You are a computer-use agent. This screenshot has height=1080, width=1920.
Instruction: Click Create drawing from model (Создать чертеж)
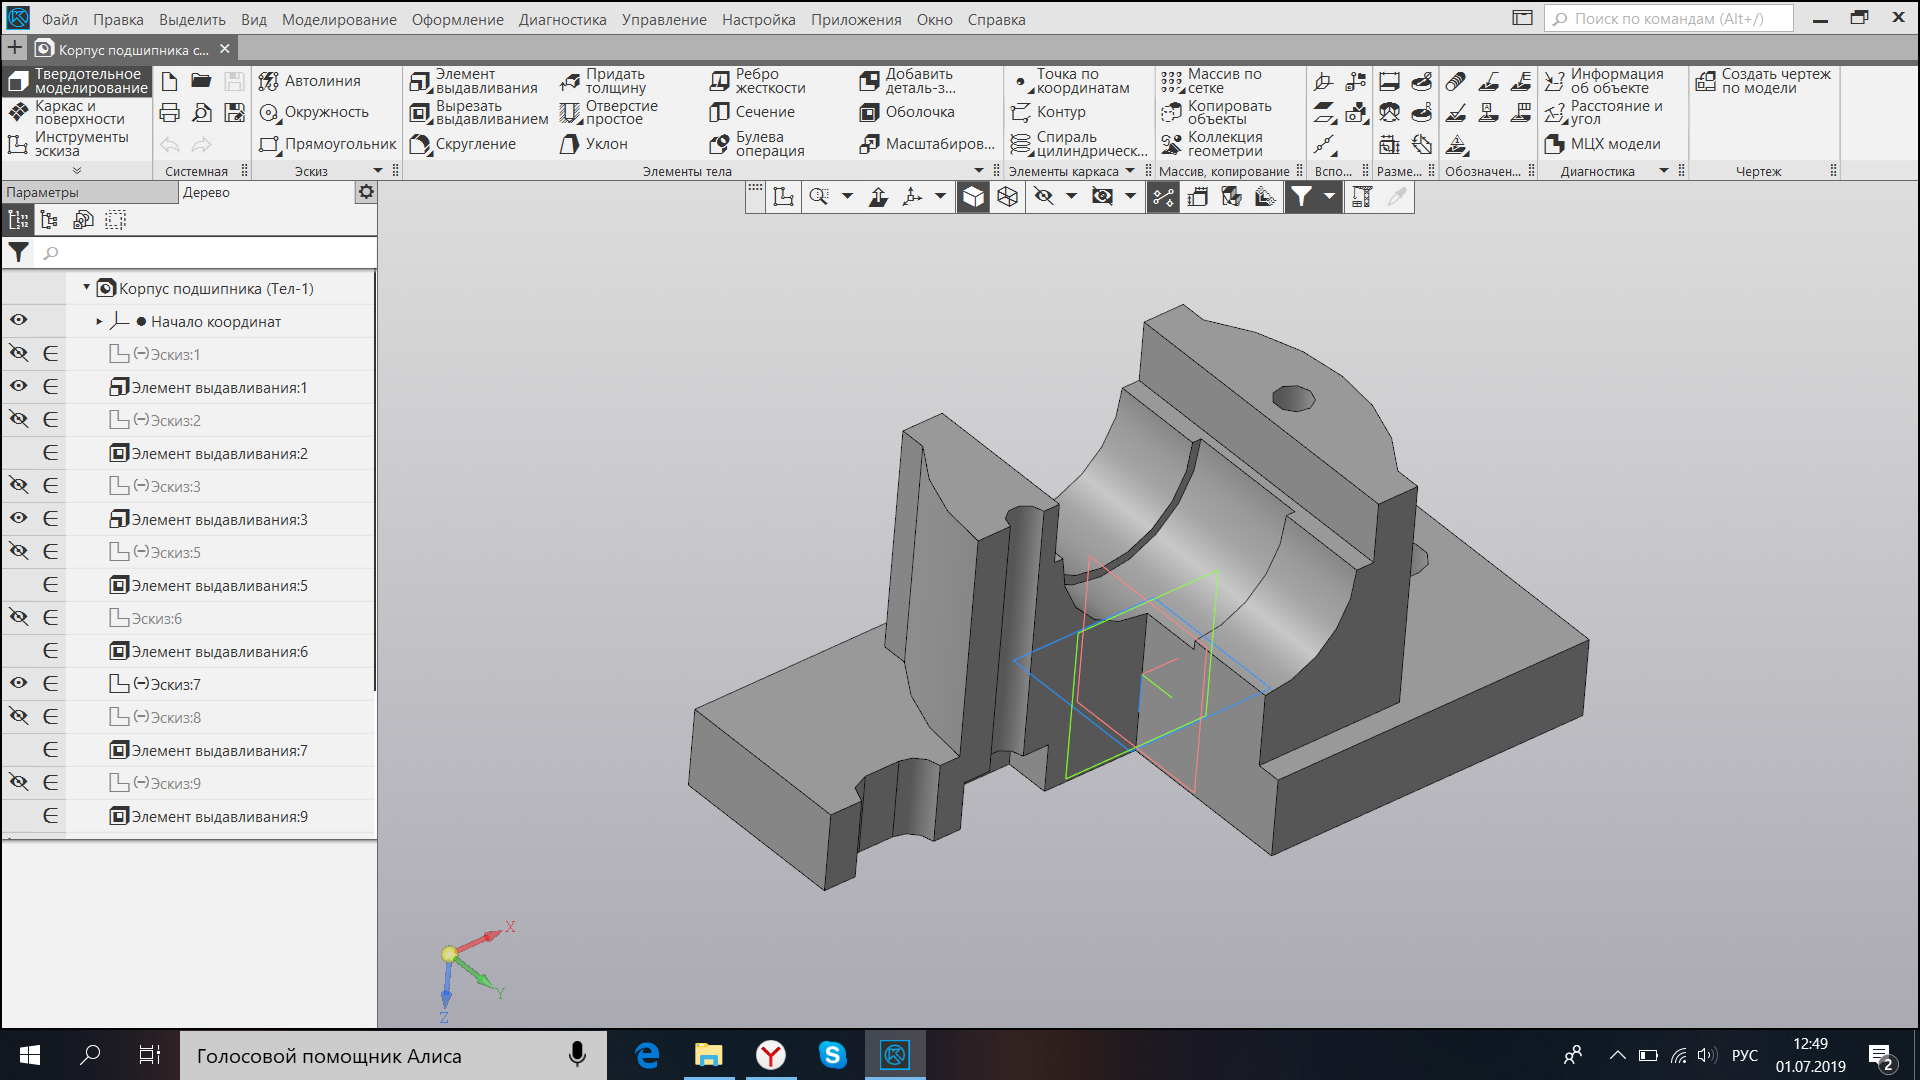tap(1765, 81)
